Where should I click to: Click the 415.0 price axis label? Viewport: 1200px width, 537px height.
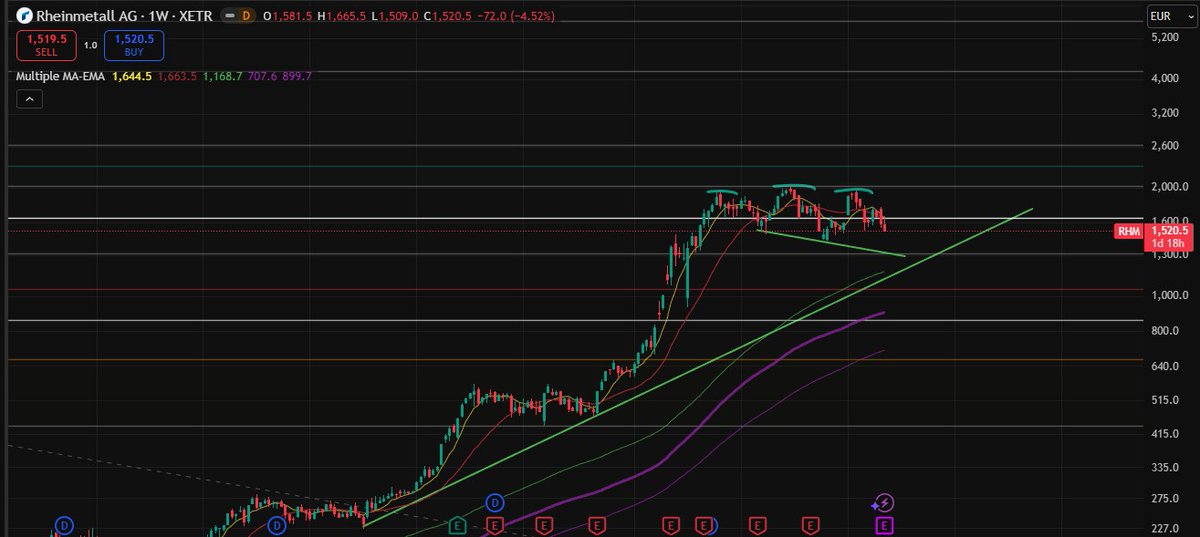pos(1166,434)
